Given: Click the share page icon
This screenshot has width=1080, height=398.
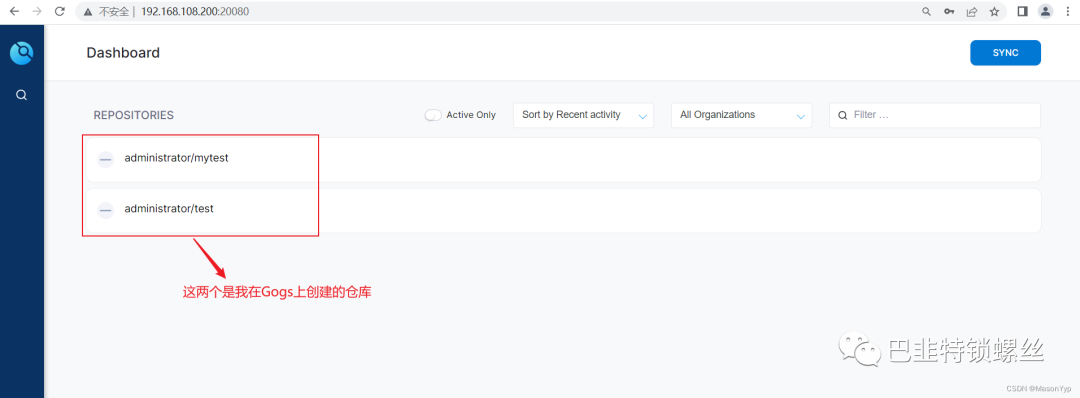Looking at the screenshot, I should point(972,11).
